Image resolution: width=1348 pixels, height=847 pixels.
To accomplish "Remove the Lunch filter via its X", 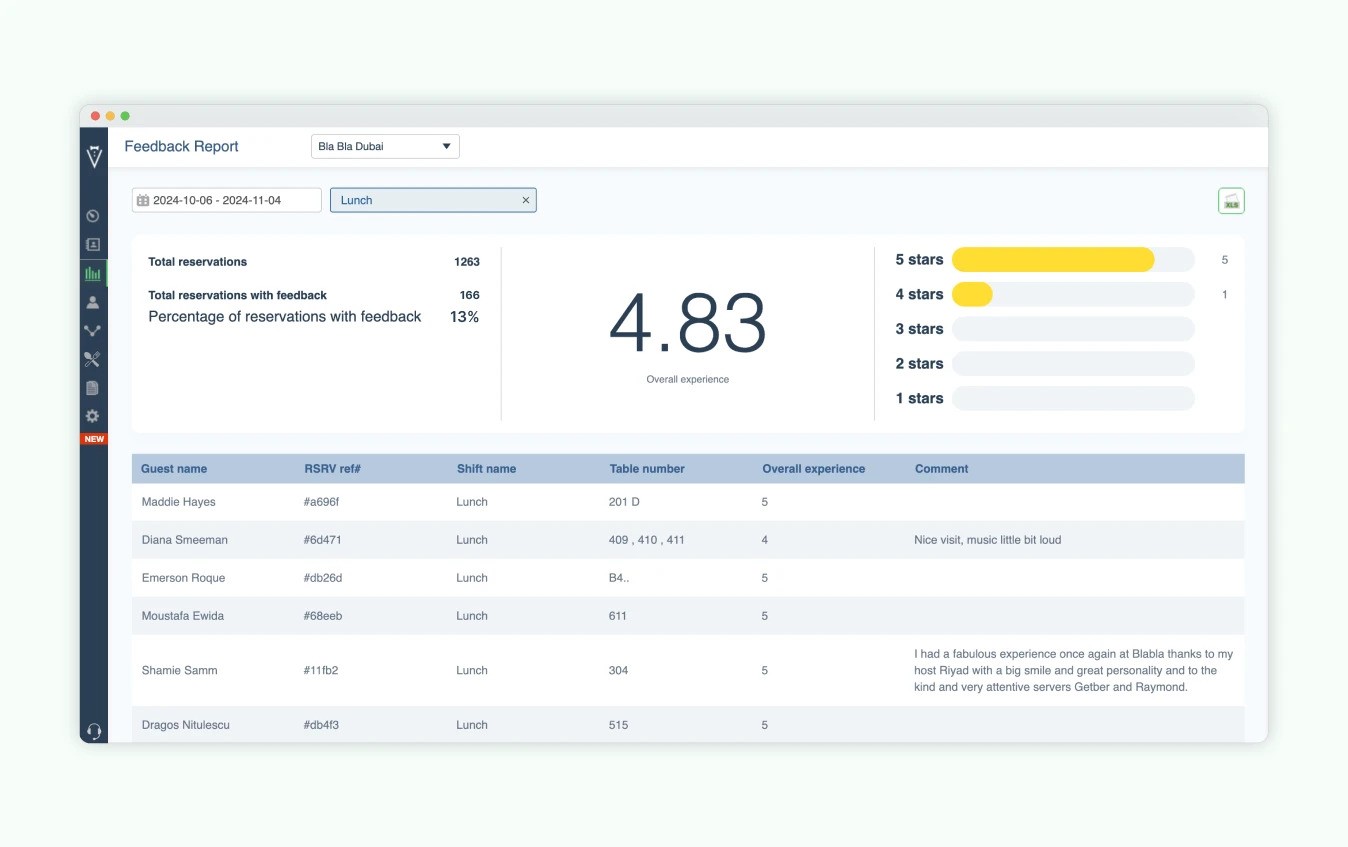I will point(526,200).
